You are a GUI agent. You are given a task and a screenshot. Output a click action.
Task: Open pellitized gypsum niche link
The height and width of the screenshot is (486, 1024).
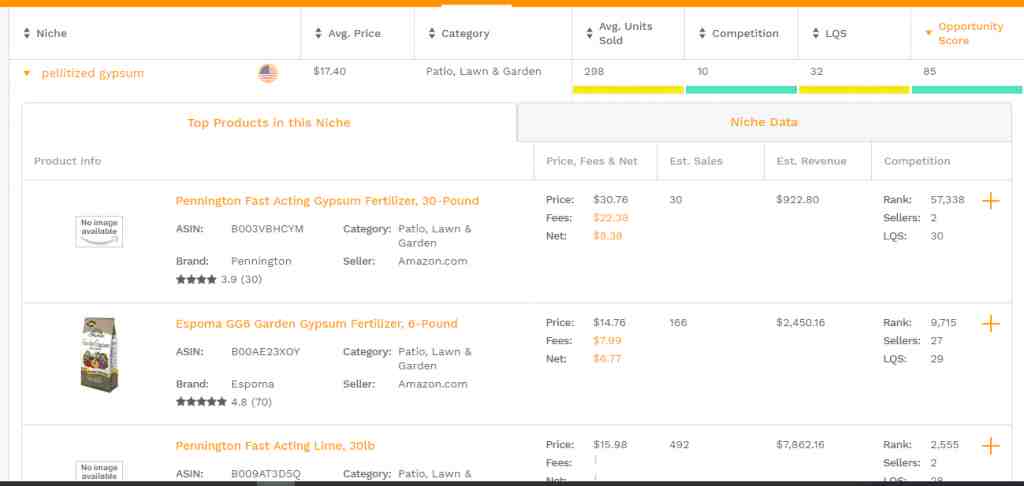(x=93, y=73)
